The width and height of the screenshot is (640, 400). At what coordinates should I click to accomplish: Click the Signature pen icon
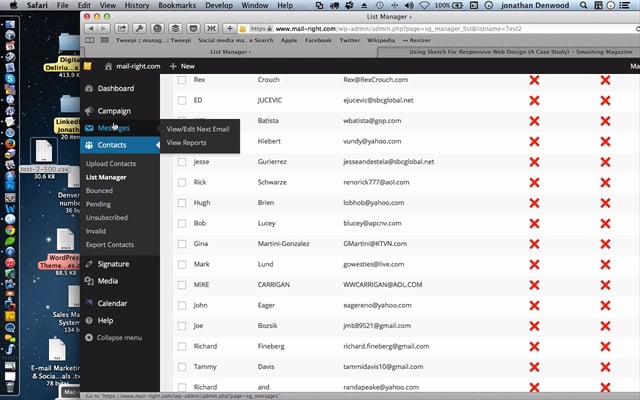pos(89,264)
